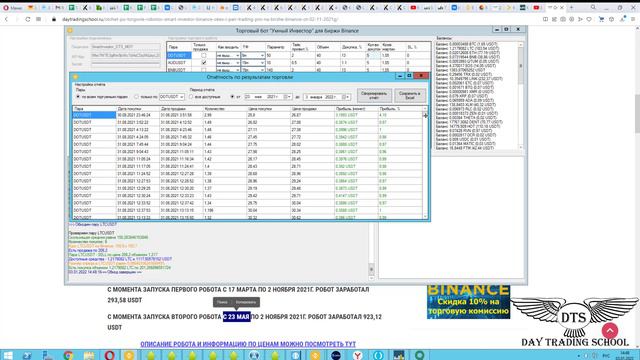Open File Explorer from the taskbar

tap(89, 355)
